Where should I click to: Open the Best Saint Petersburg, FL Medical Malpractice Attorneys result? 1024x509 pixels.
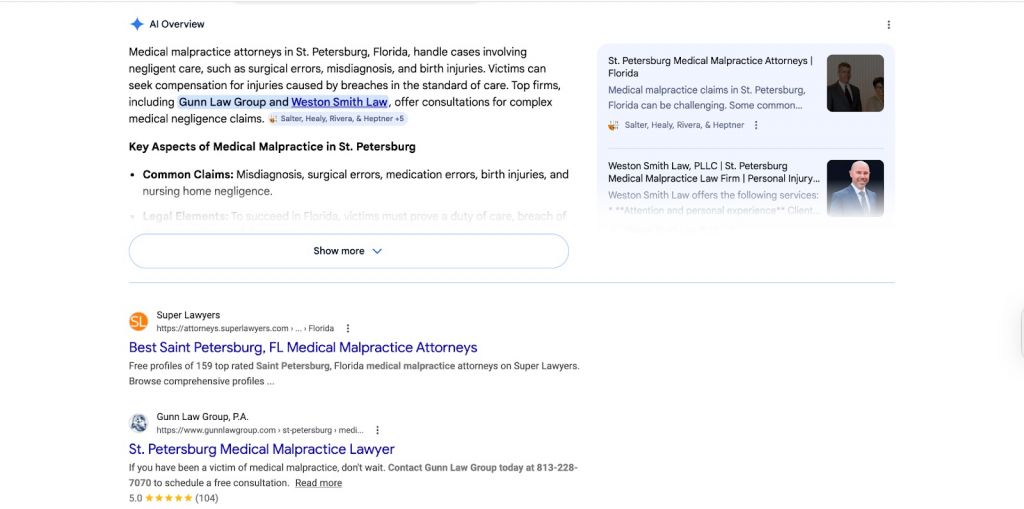[x=303, y=347]
